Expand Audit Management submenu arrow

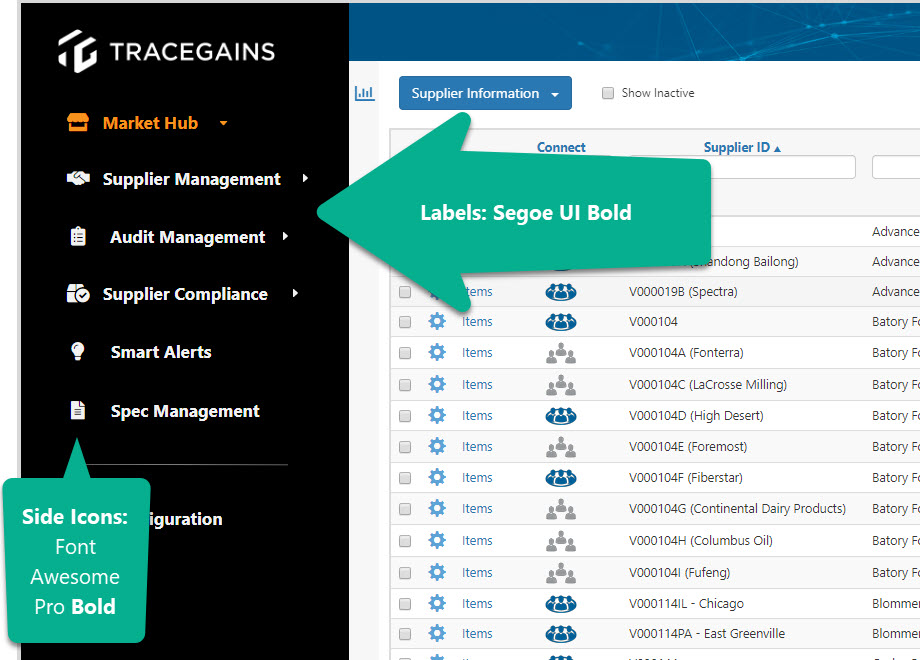286,236
